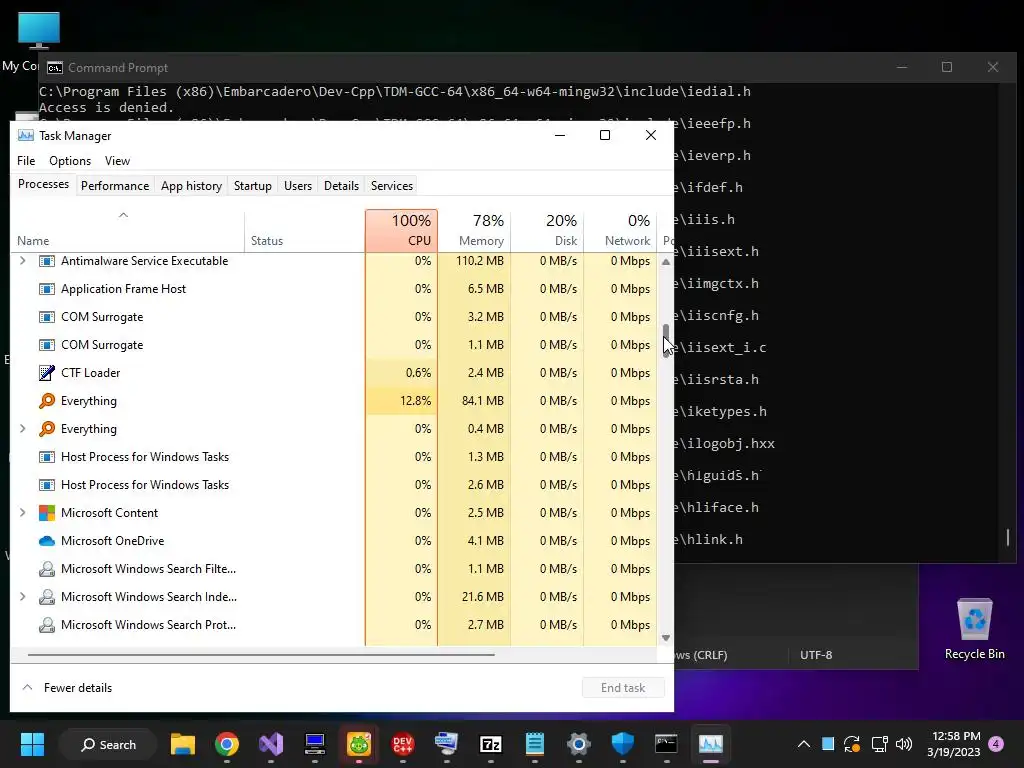Open Google Chrome from the taskbar
This screenshot has width=1024, height=768.
(227, 744)
